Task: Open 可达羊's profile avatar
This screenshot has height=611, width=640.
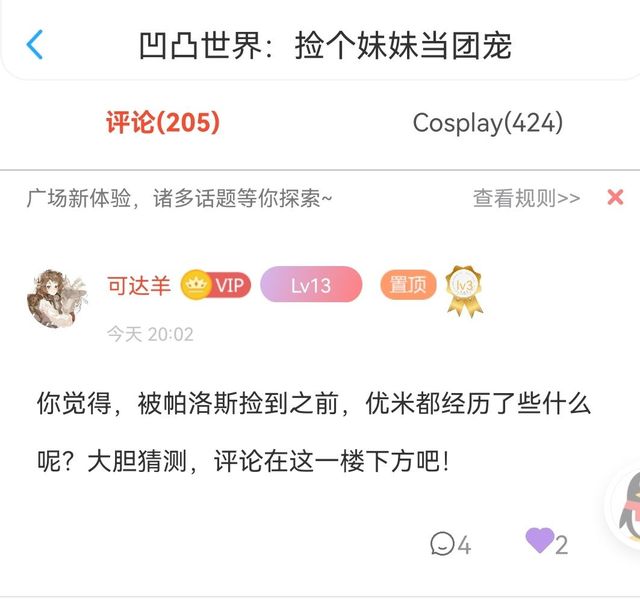Action: (57, 298)
